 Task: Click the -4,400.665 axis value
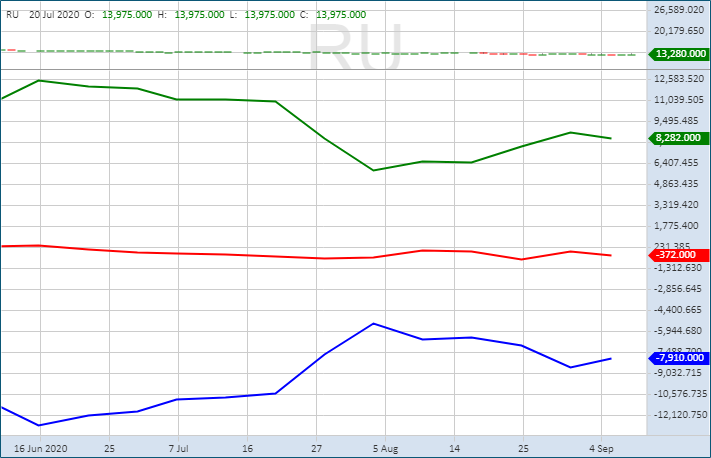pyautogui.click(x=677, y=310)
